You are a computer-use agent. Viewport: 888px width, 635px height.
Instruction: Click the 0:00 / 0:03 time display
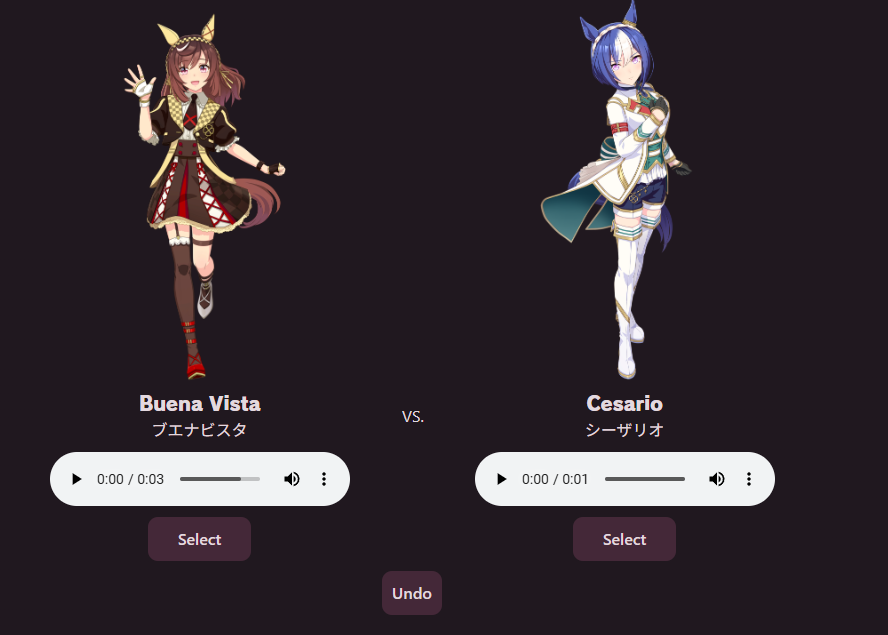tap(130, 479)
